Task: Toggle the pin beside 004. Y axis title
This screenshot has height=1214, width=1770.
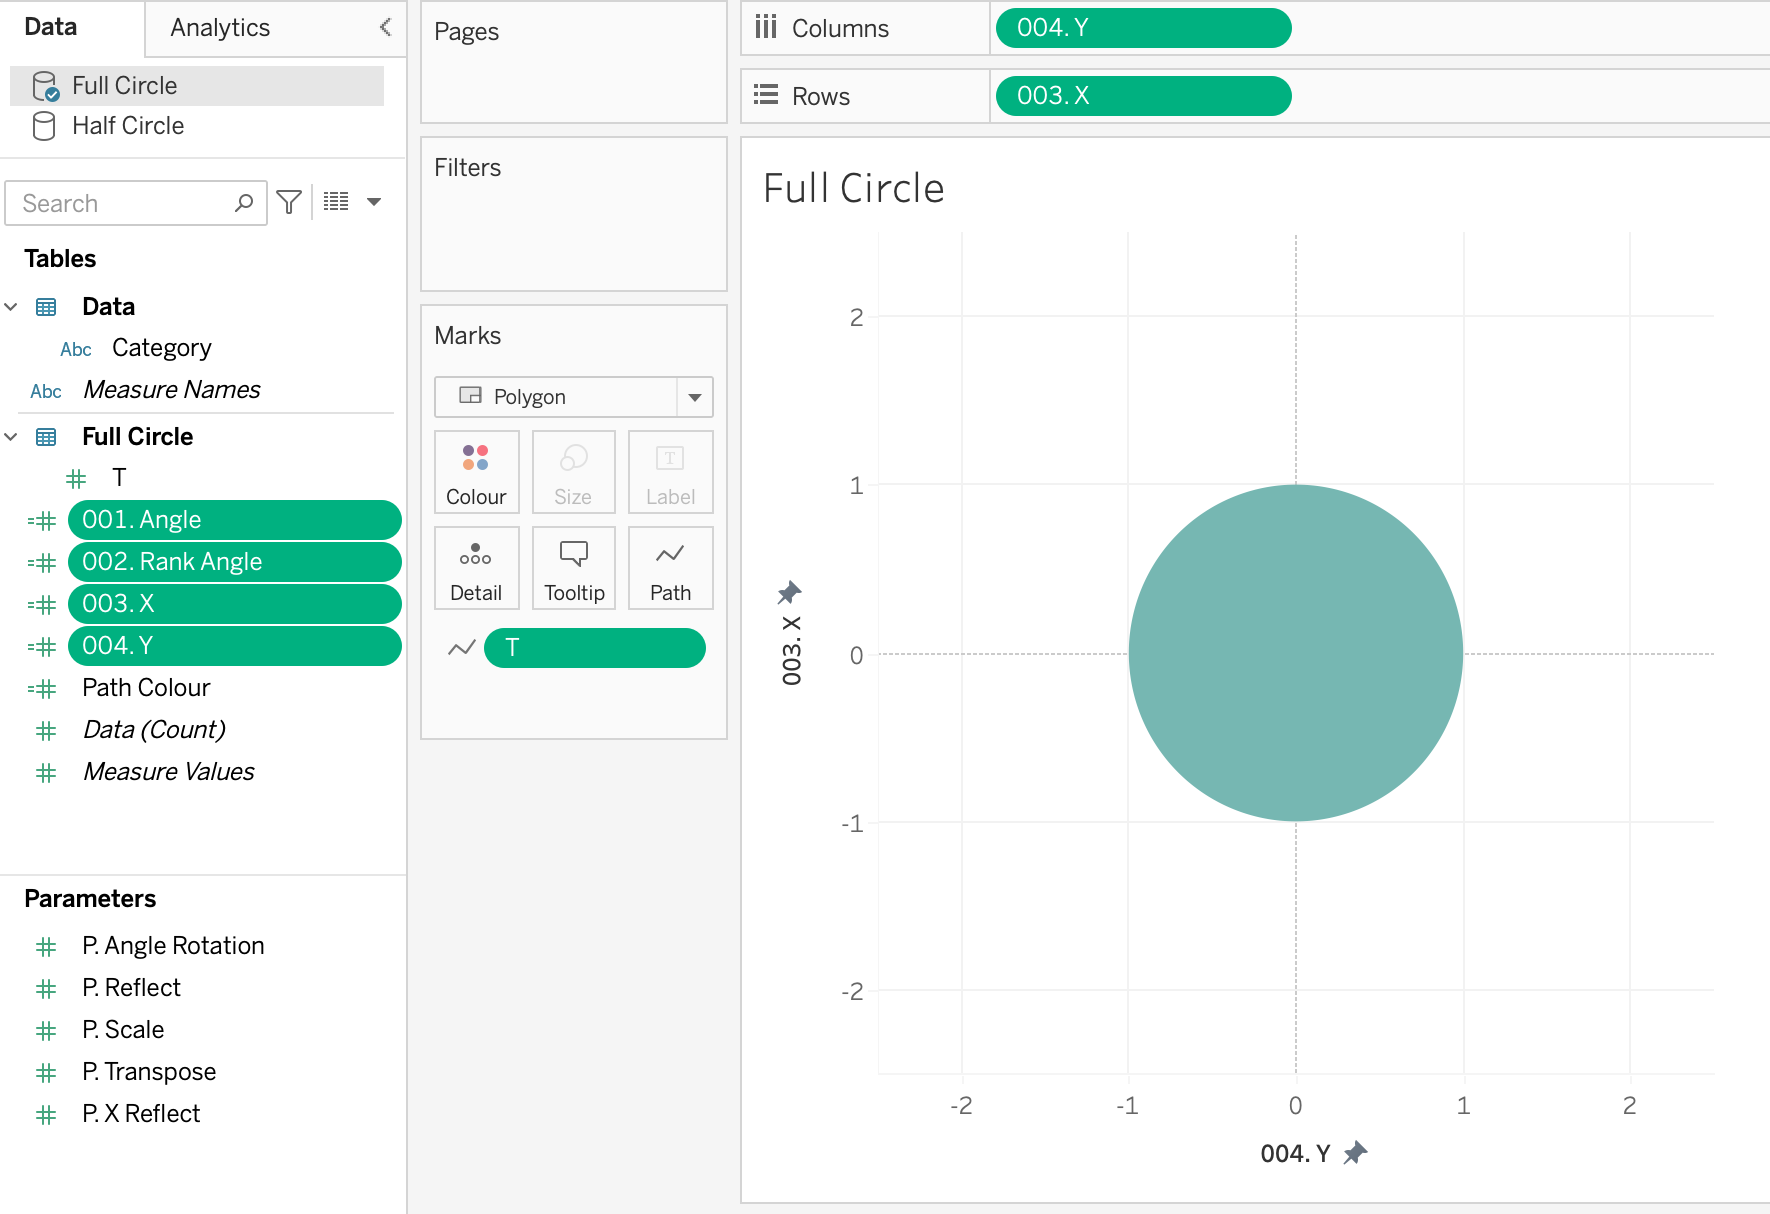Action: pyautogui.click(x=1355, y=1153)
